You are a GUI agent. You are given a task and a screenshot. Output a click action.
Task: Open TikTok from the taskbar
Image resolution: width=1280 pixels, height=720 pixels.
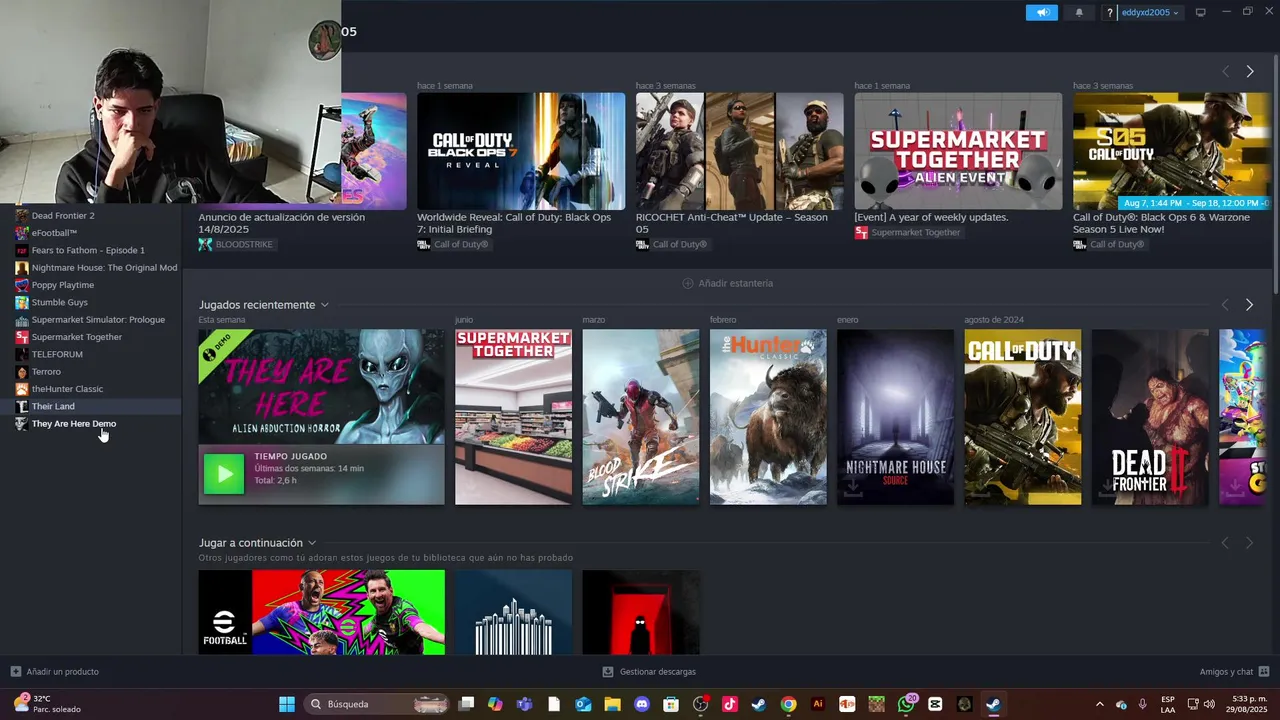pyautogui.click(x=730, y=704)
